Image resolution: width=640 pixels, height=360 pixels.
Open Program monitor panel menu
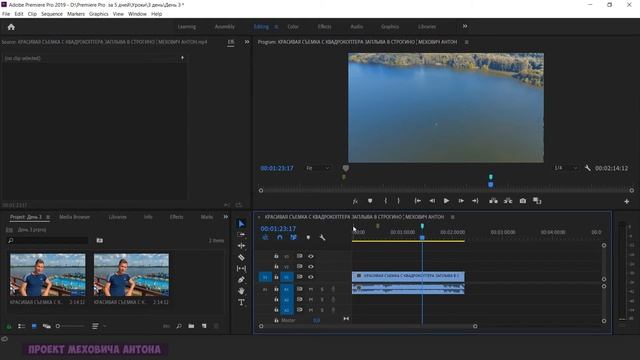click(467, 42)
